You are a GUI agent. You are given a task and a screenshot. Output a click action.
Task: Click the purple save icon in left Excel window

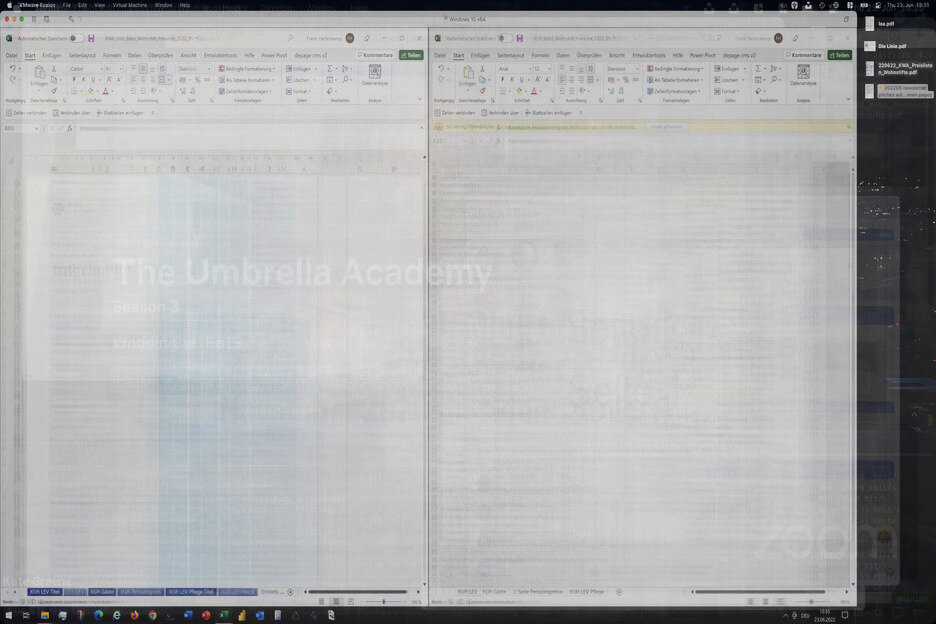(91, 38)
